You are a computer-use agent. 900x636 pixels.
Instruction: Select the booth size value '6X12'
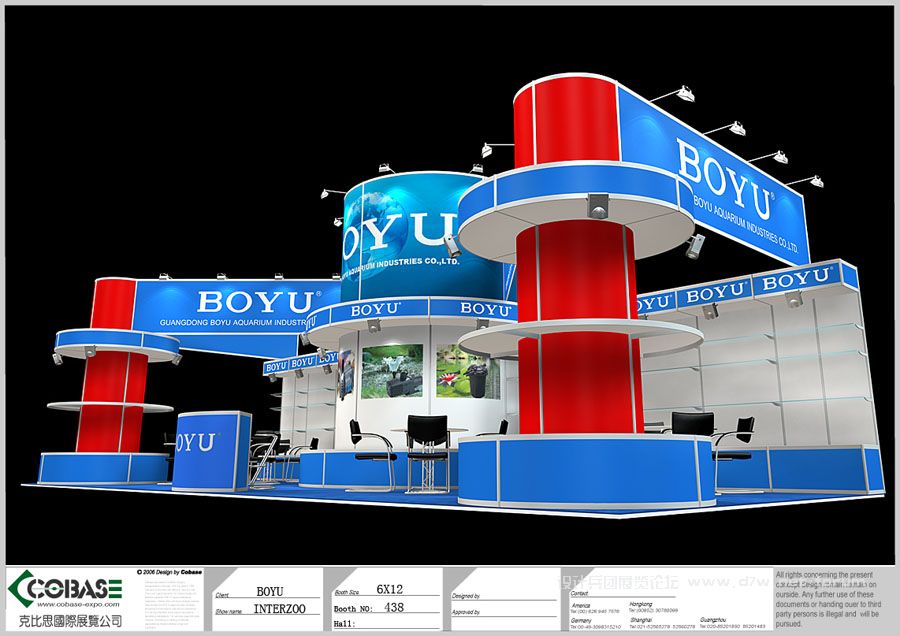(x=390, y=590)
